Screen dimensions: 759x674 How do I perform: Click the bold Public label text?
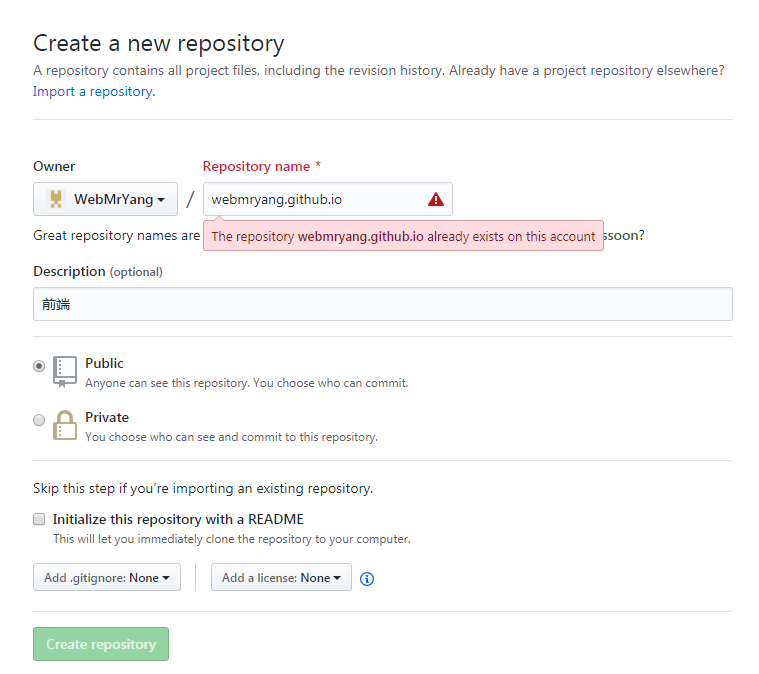click(104, 363)
